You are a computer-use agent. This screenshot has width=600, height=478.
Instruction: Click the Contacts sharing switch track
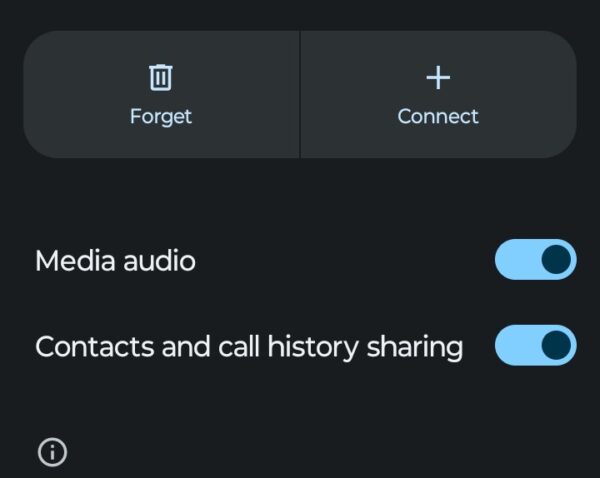[x=515, y=346]
